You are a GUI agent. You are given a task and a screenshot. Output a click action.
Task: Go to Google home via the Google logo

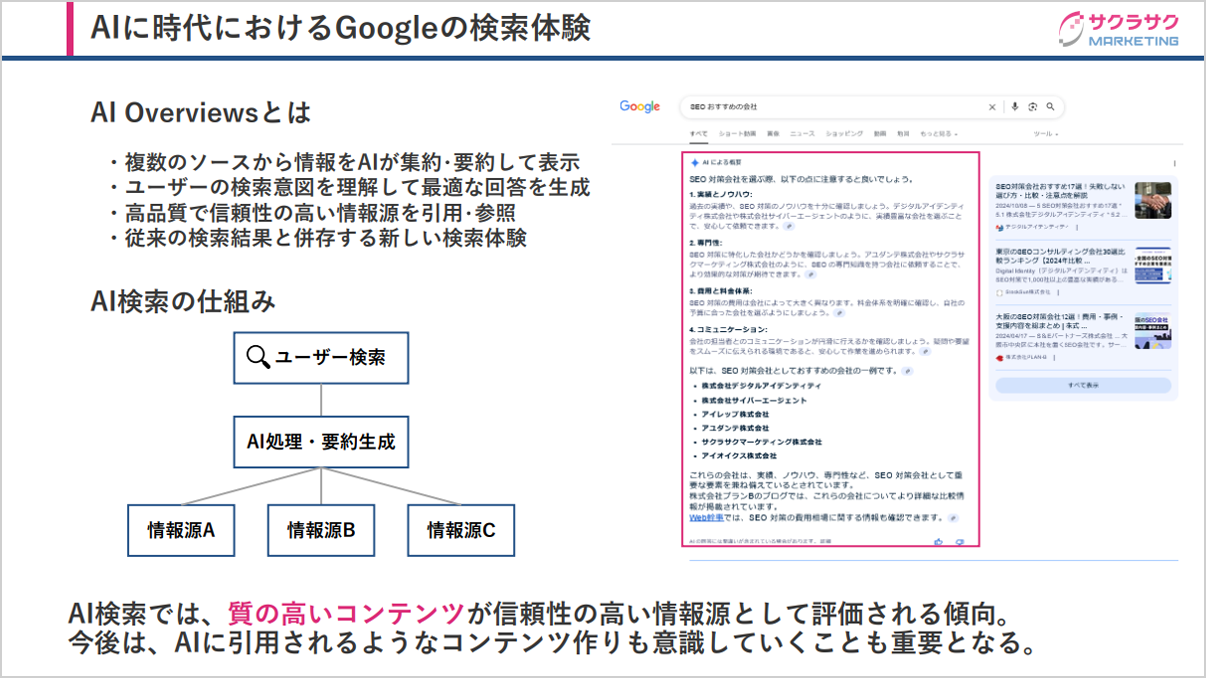click(639, 107)
